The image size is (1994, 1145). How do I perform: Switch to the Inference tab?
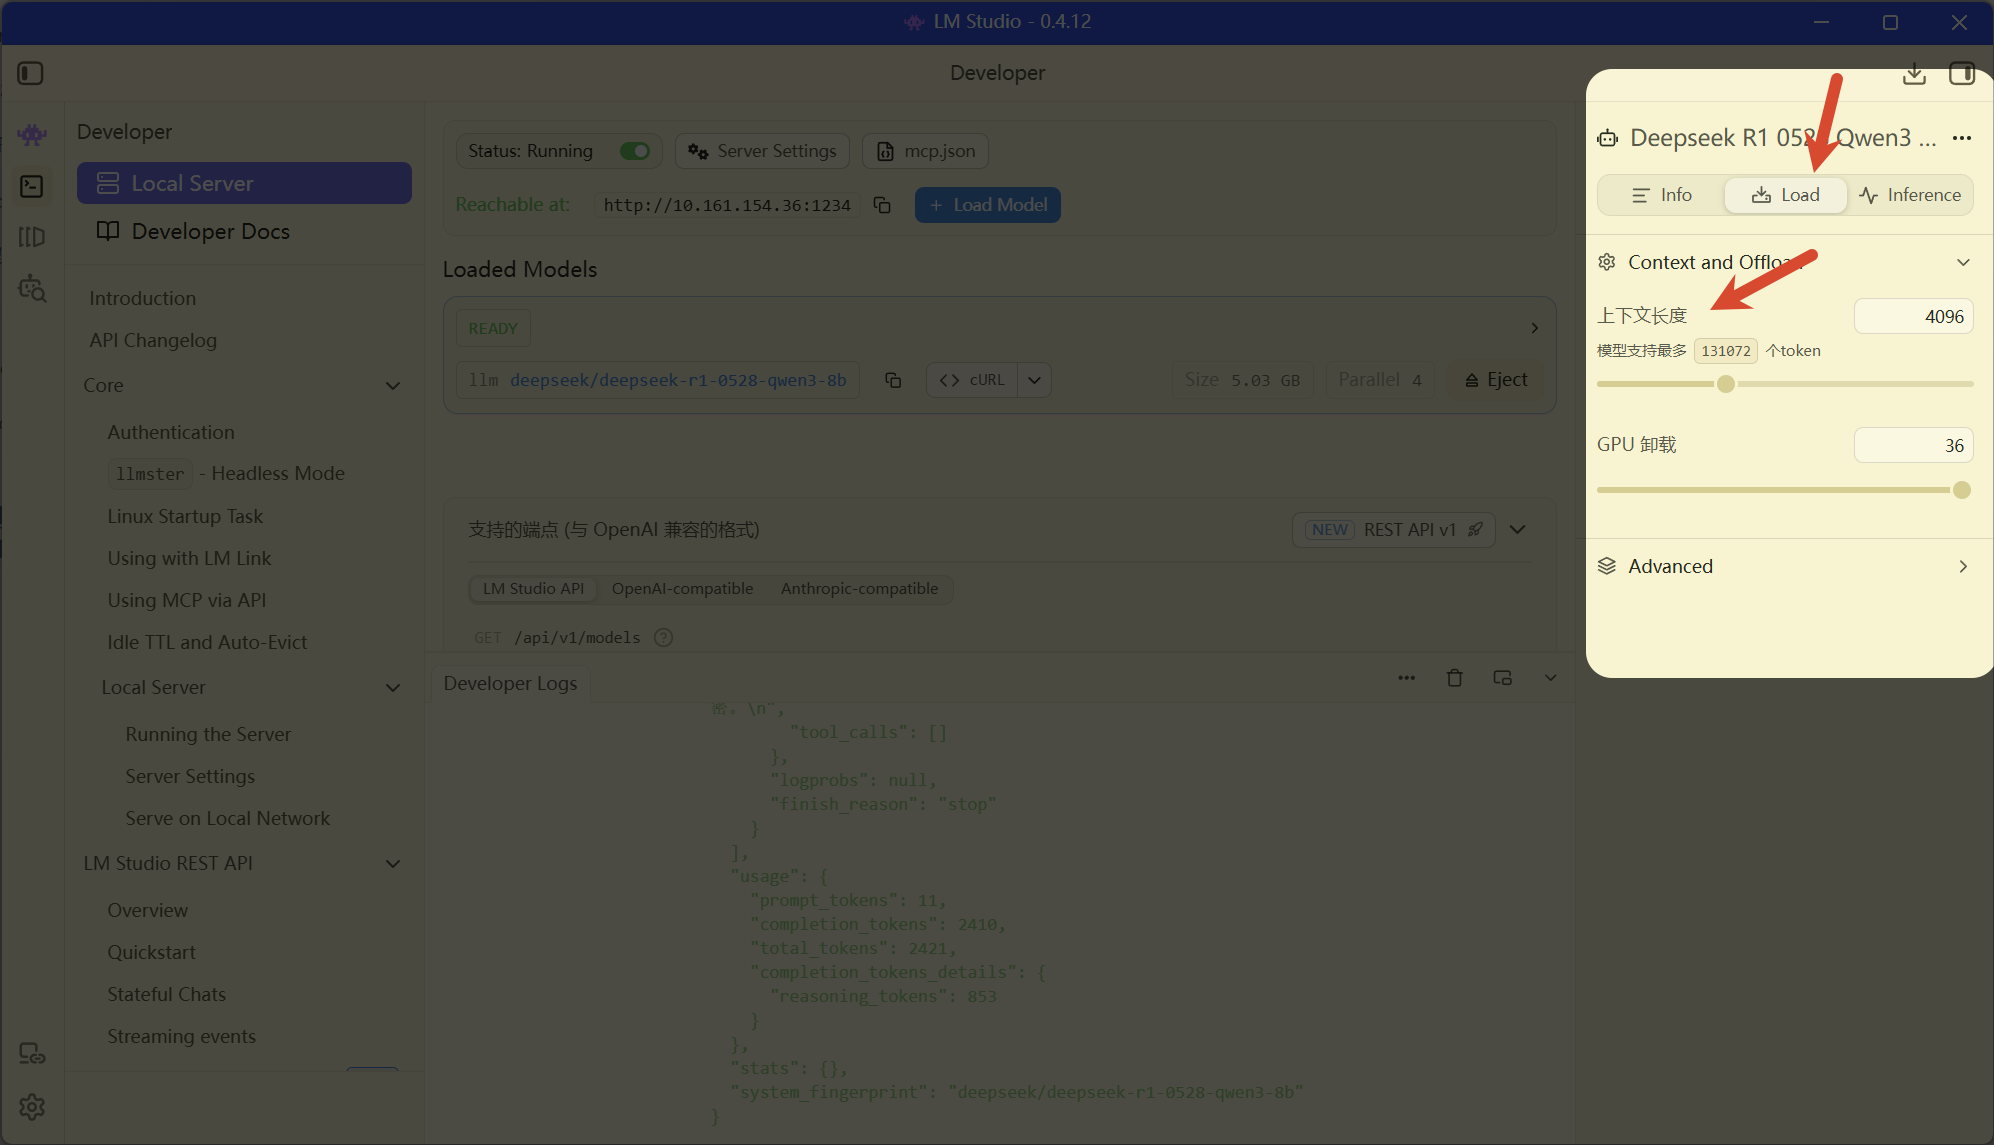(1910, 195)
